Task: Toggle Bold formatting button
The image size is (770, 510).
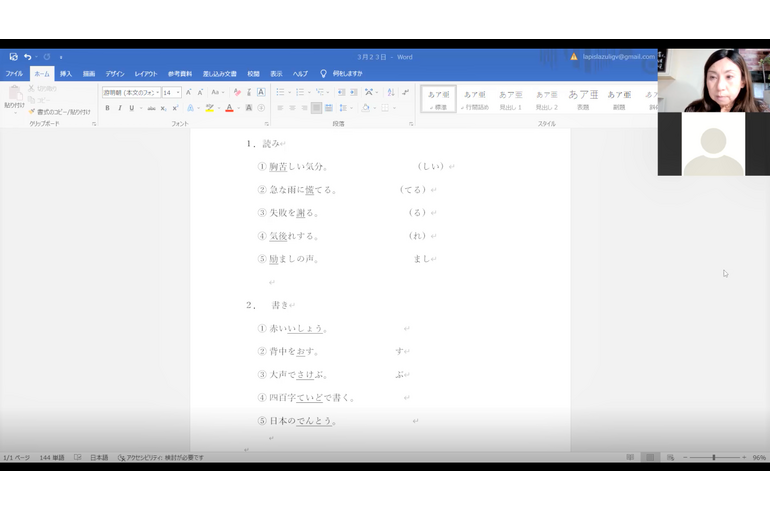Action: coord(107,108)
